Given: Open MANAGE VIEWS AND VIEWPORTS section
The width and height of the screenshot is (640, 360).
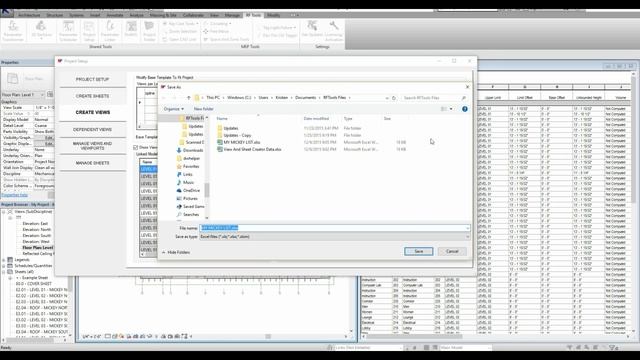Looking at the screenshot, I should pyautogui.click(x=92, y=146).
